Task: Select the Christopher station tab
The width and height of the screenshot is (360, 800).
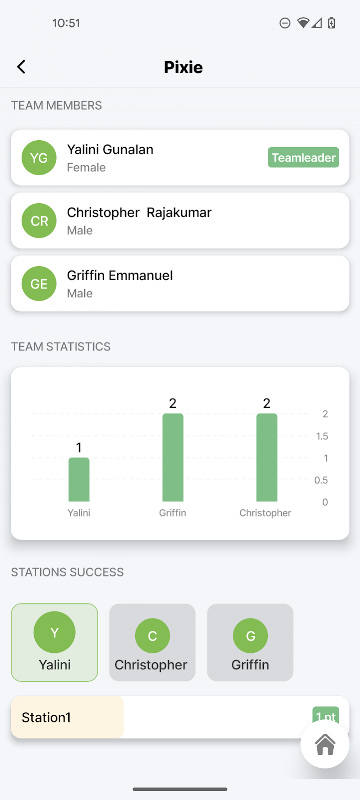Action: (x=152, y=642)
